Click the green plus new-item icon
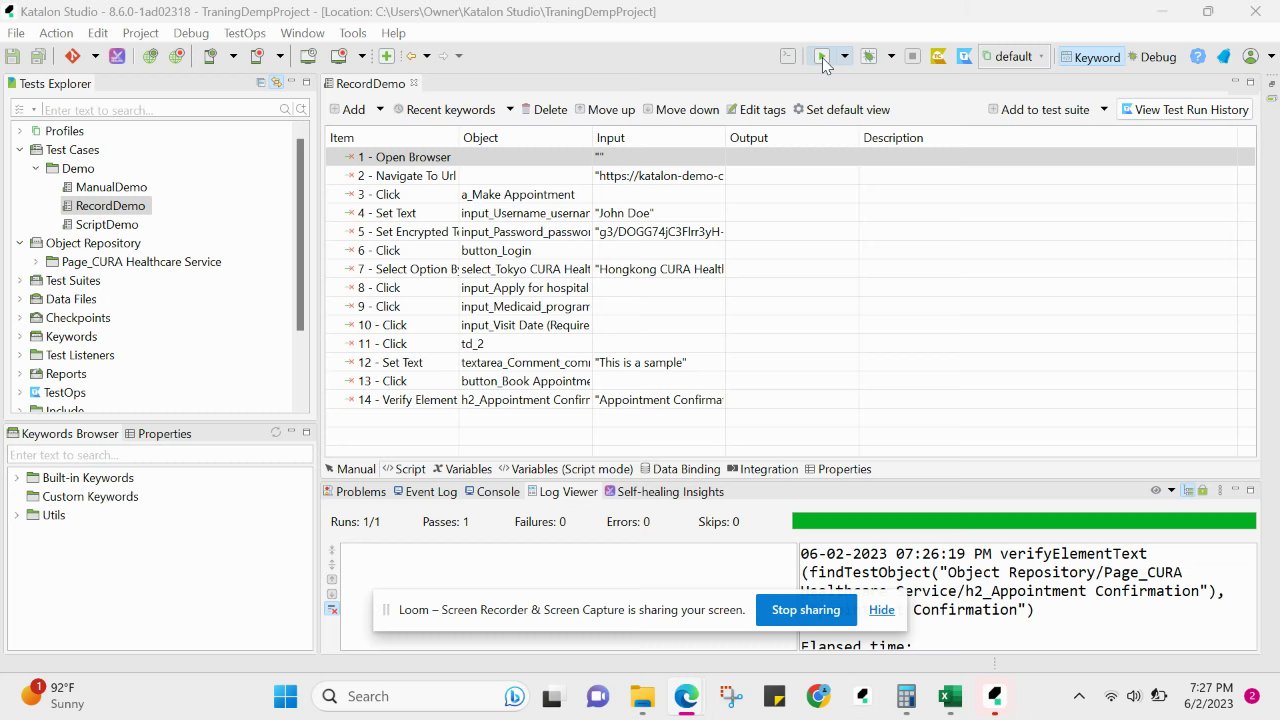 (x=386, y=57)
